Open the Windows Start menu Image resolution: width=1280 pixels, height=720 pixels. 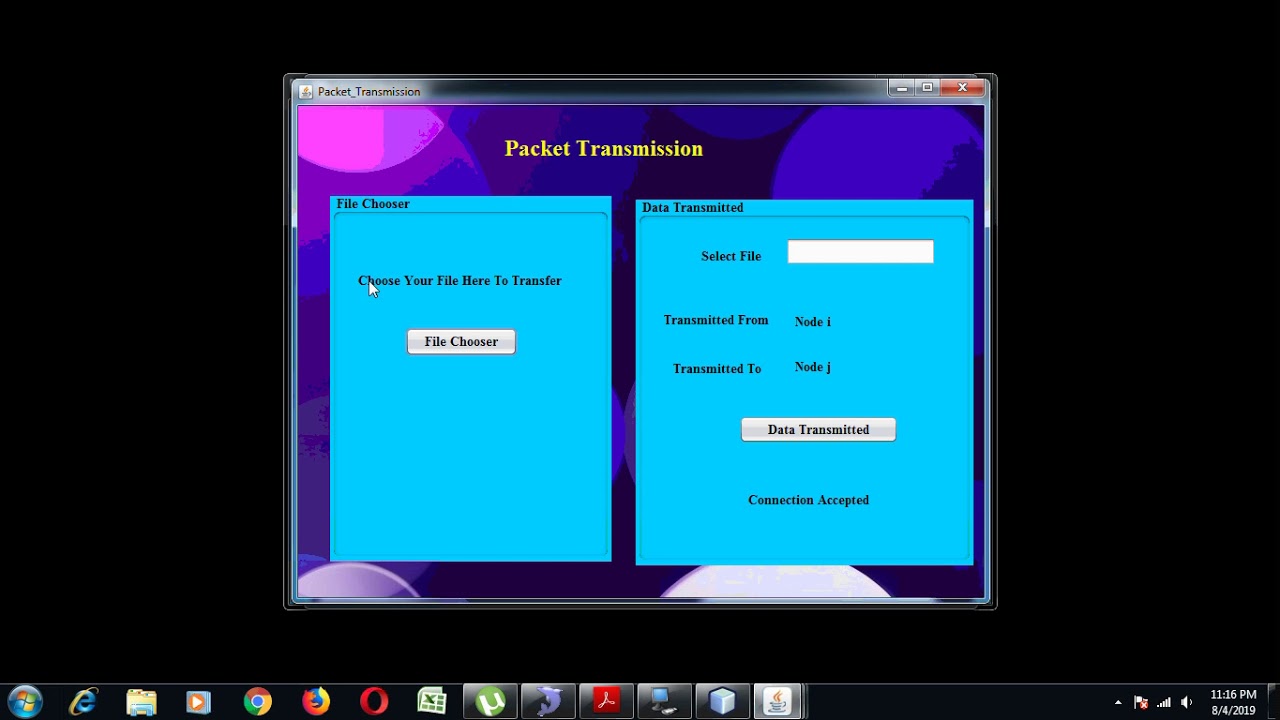[x=25, y=702]
